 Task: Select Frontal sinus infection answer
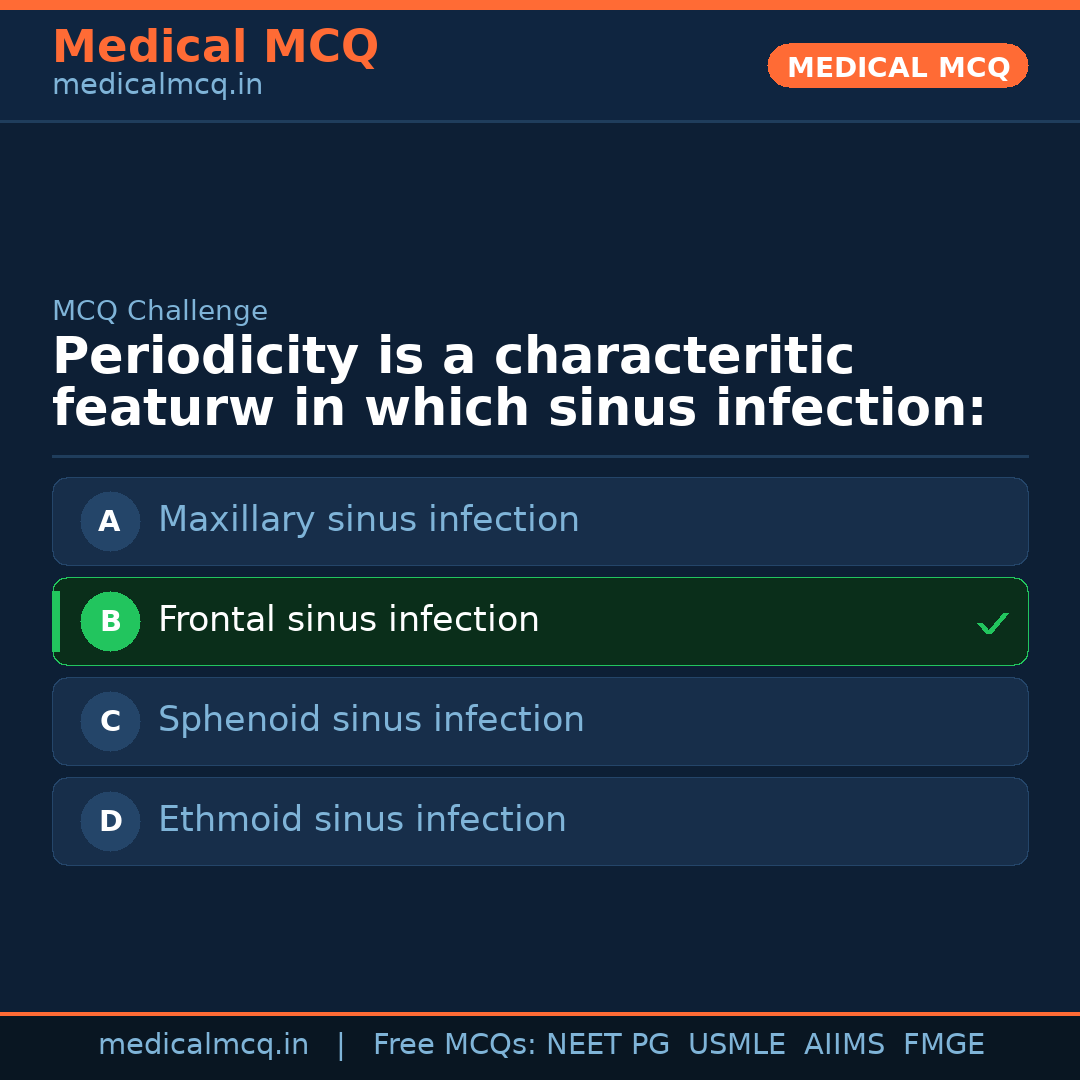click(x=348, y=620)
